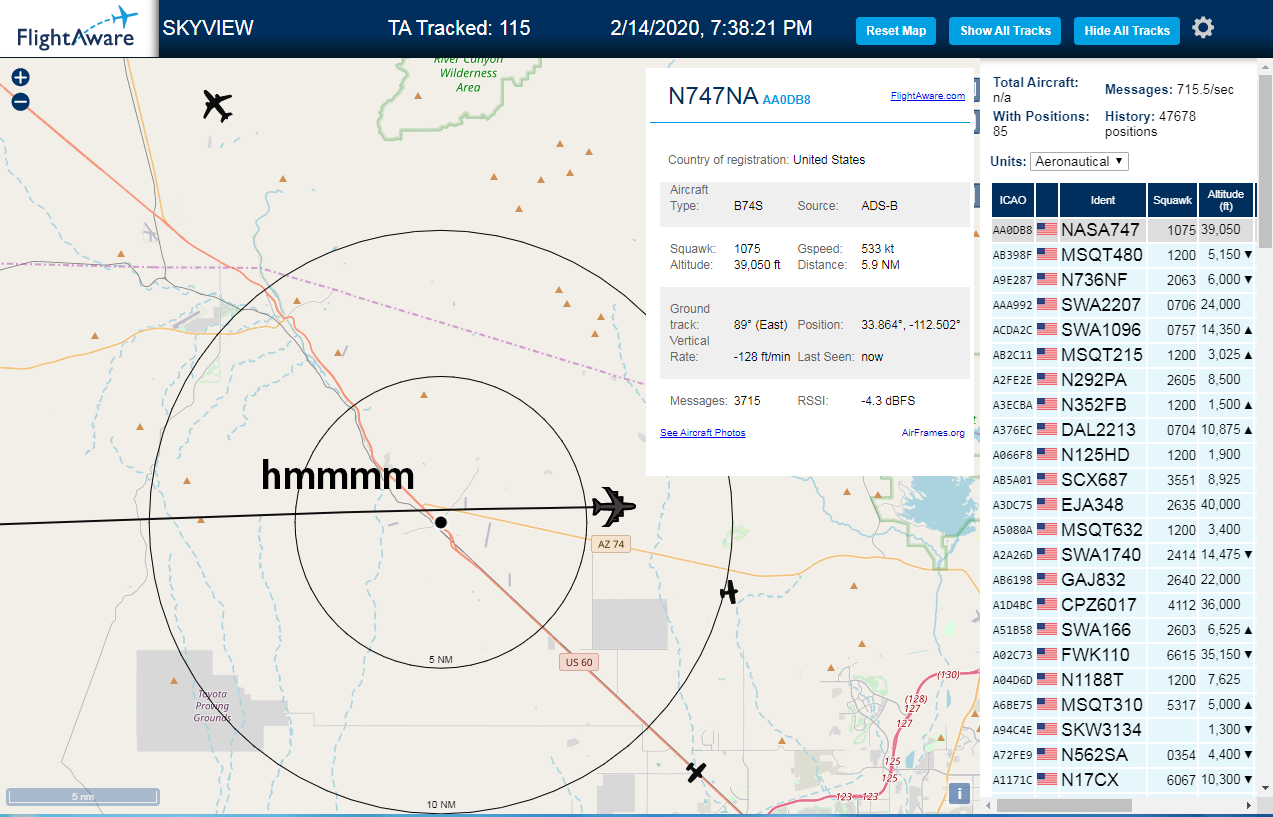Open settings gear icon
The image size is (1273, 817).
(1203, 28)
